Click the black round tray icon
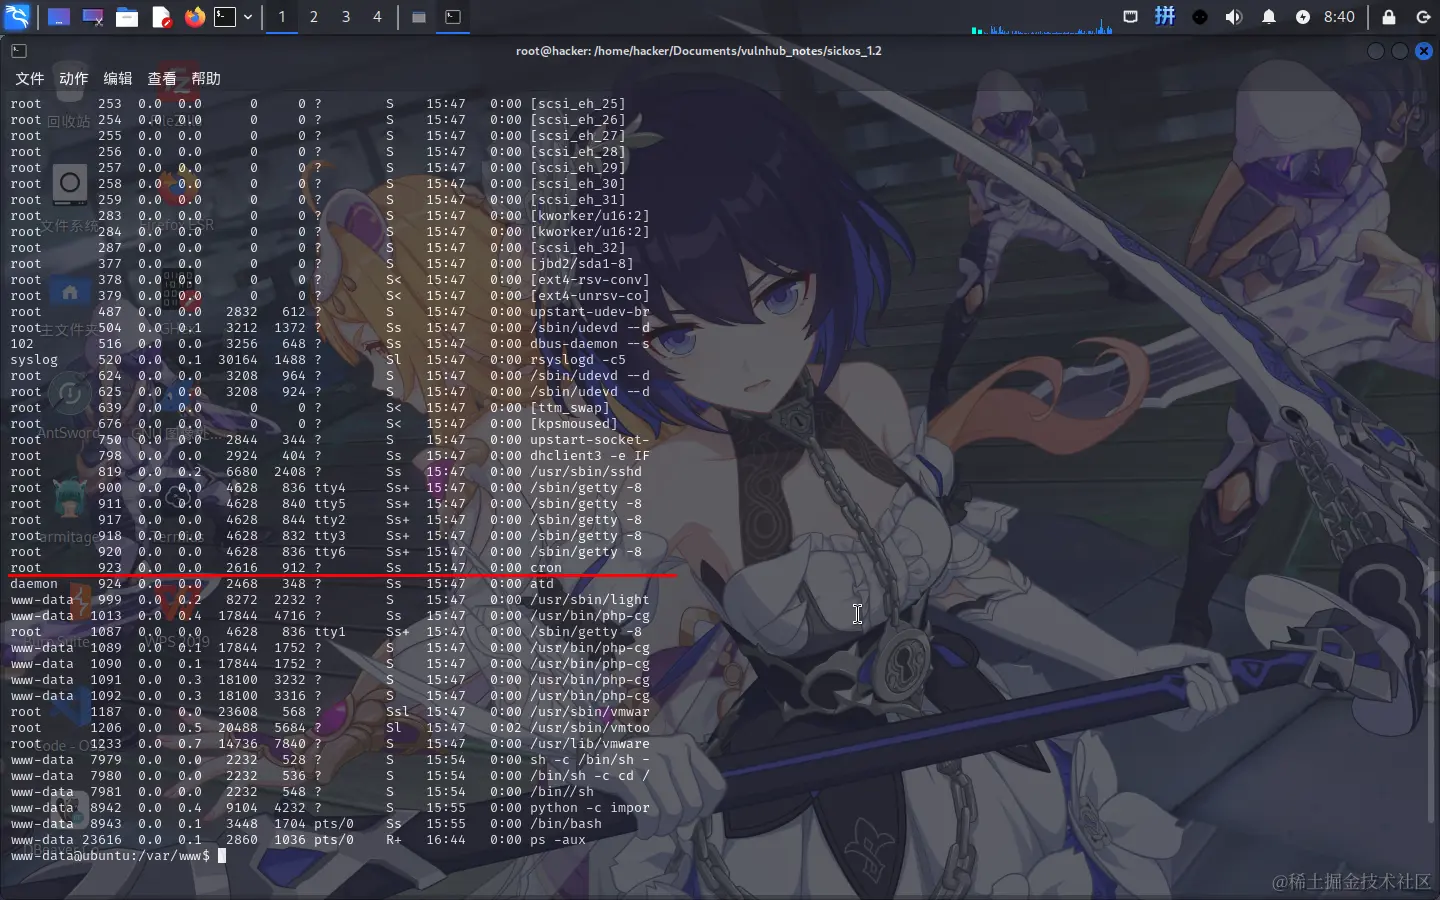Viewport: 1440px width, 900px height. click(1200, 17)
